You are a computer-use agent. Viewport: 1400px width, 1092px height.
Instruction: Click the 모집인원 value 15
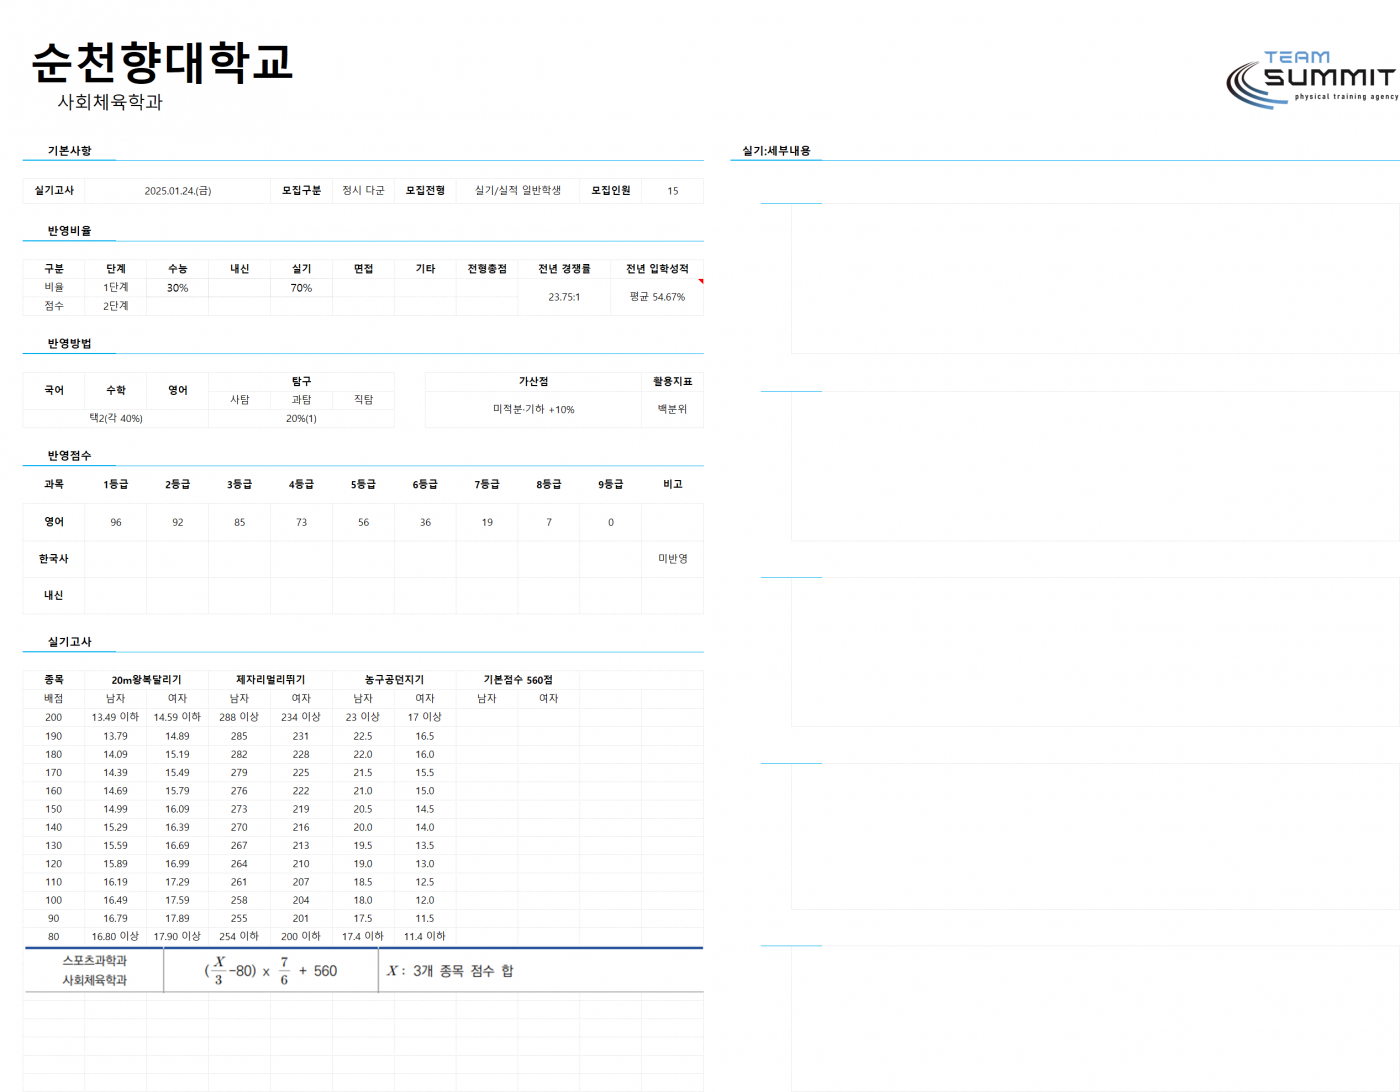point(673,191)
